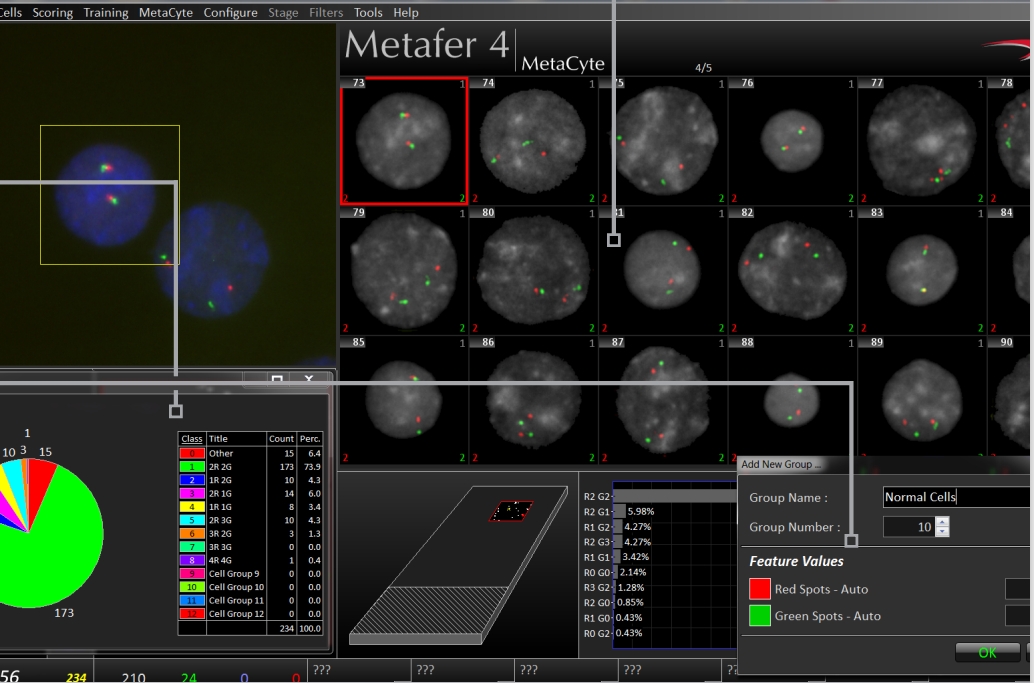Click the green 24 count in status bar

189,677
